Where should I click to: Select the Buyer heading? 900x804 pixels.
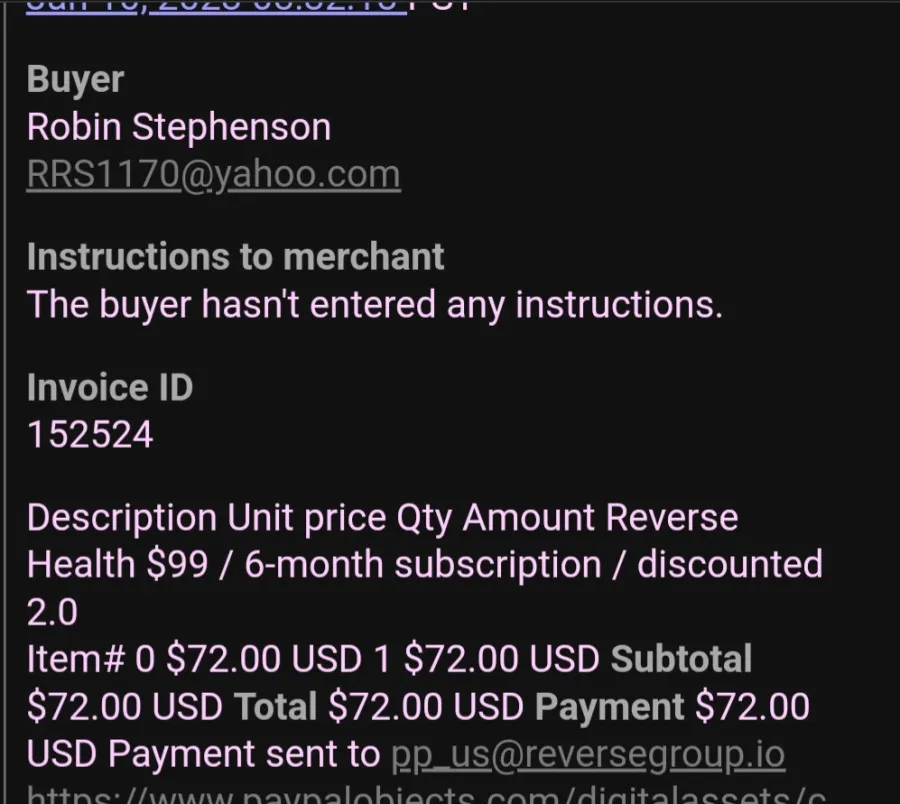(75, 79)
